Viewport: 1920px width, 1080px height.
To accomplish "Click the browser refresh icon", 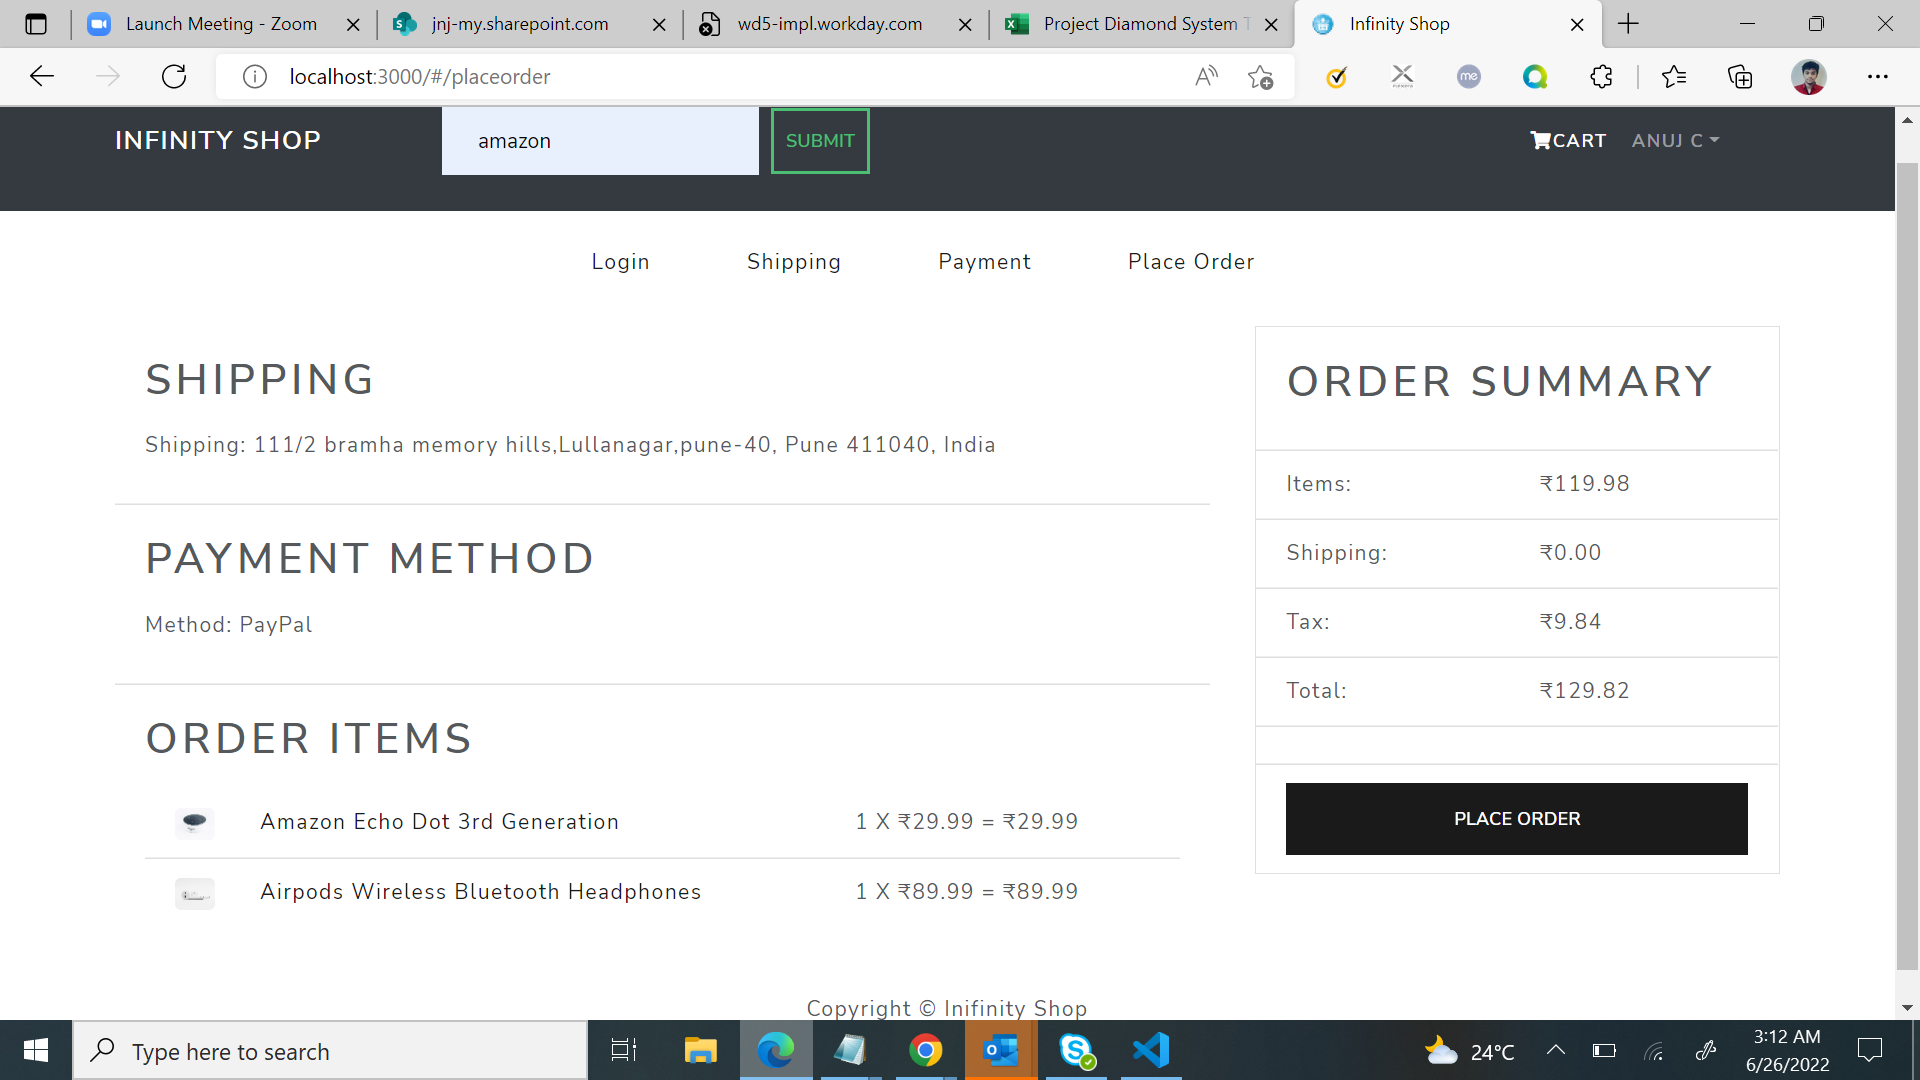I will [174, 77].
